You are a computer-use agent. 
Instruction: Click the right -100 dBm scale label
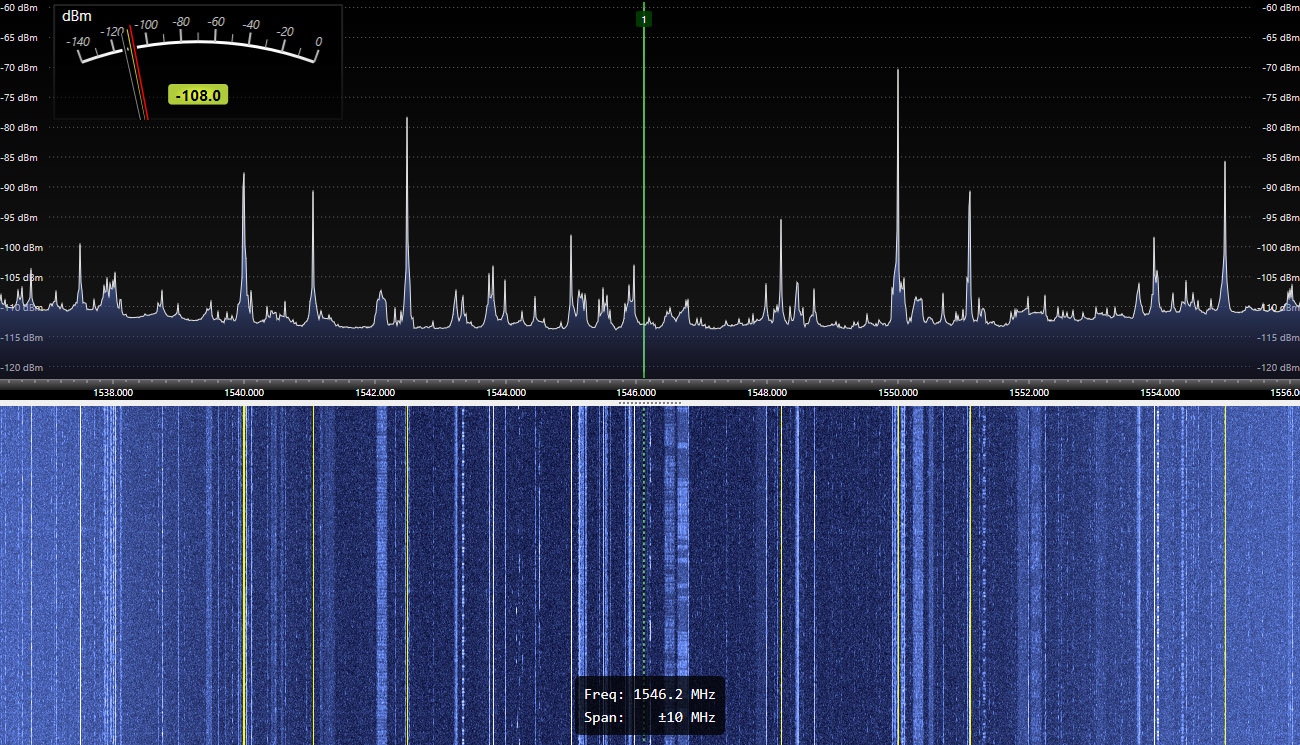[1277, 247]
